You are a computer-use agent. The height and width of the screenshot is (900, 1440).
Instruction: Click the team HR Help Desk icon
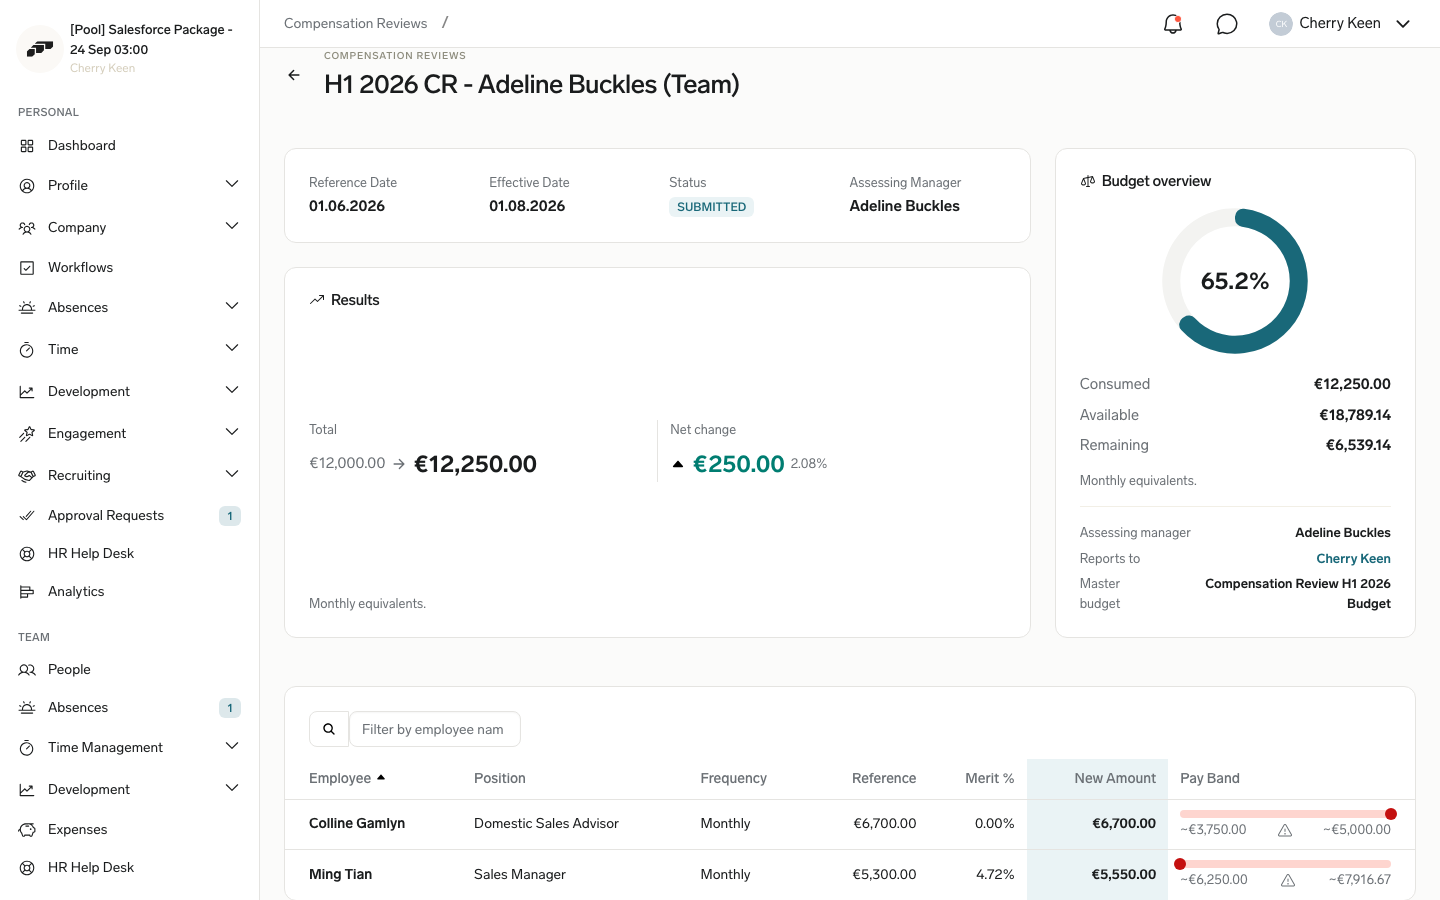tap(27, 868)
